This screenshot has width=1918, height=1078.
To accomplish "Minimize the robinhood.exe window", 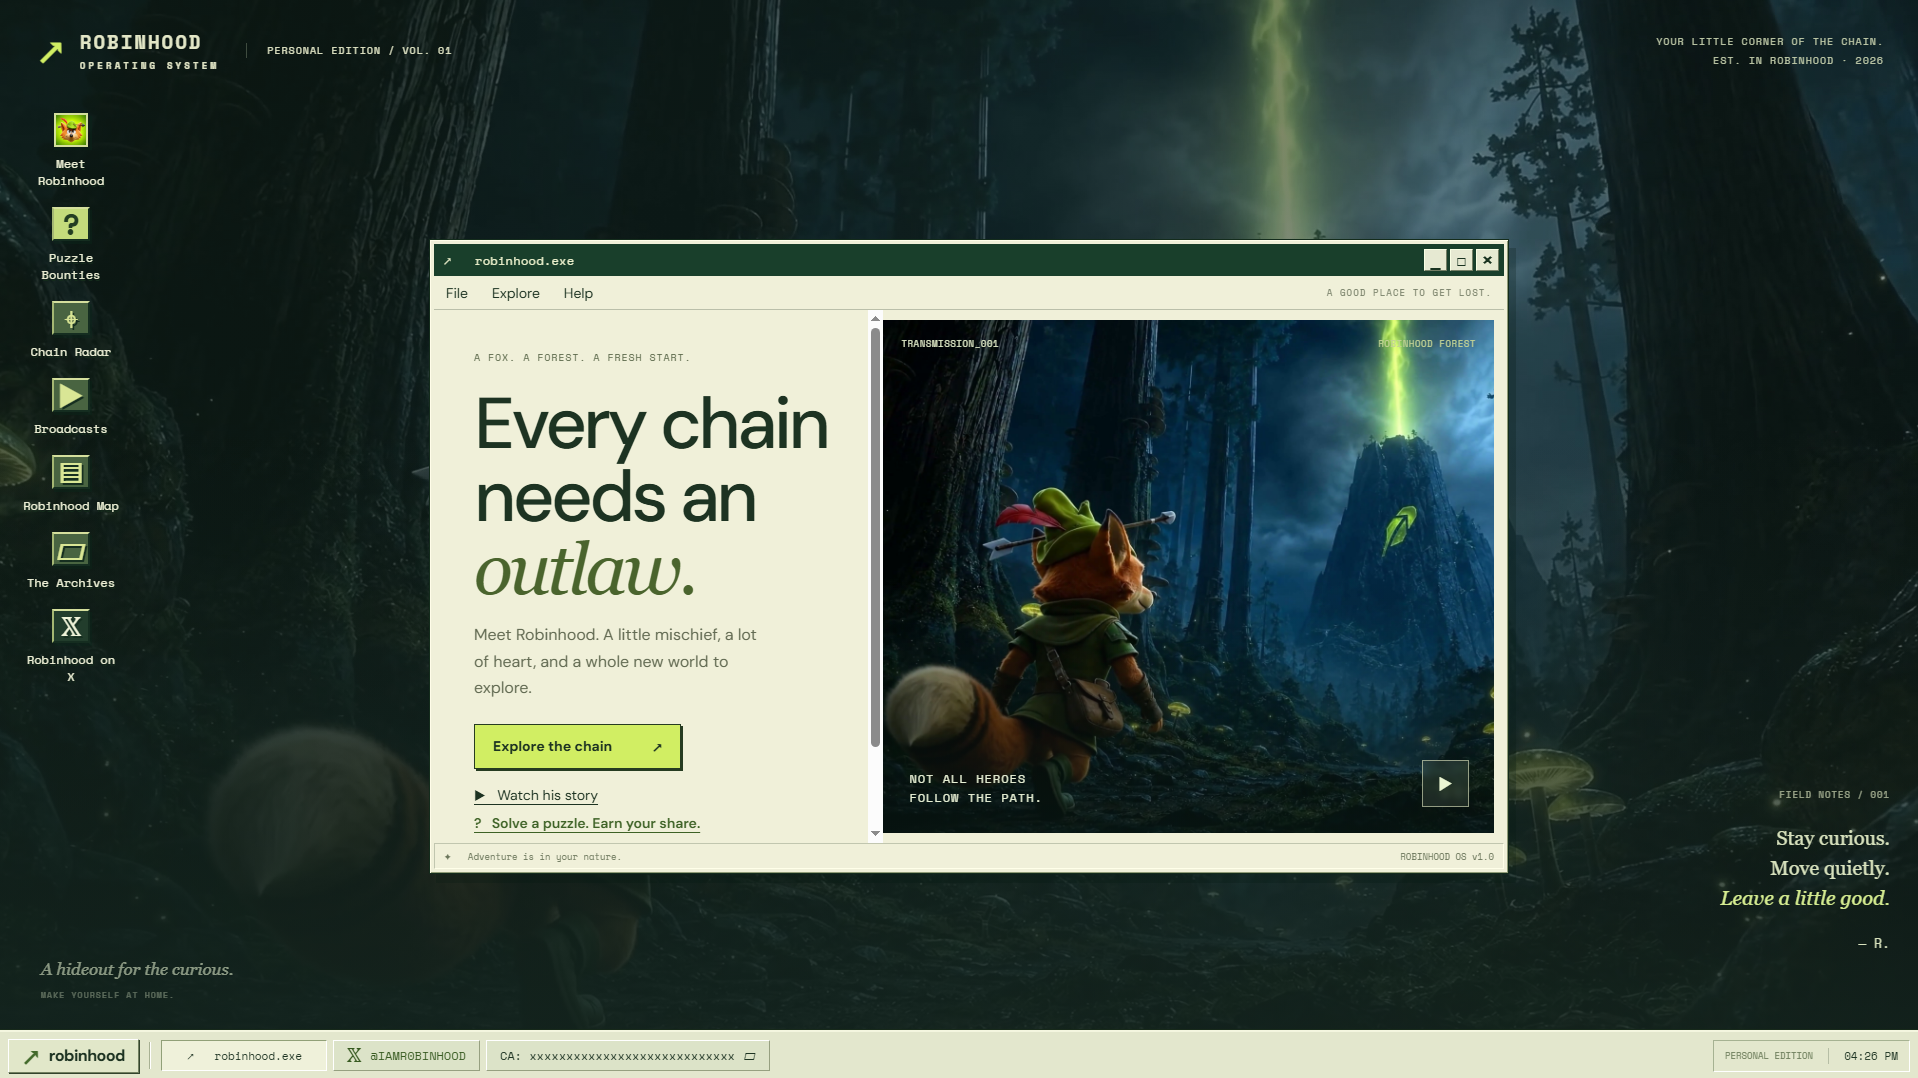I will pyautogui.click(x=1435, y=261).
